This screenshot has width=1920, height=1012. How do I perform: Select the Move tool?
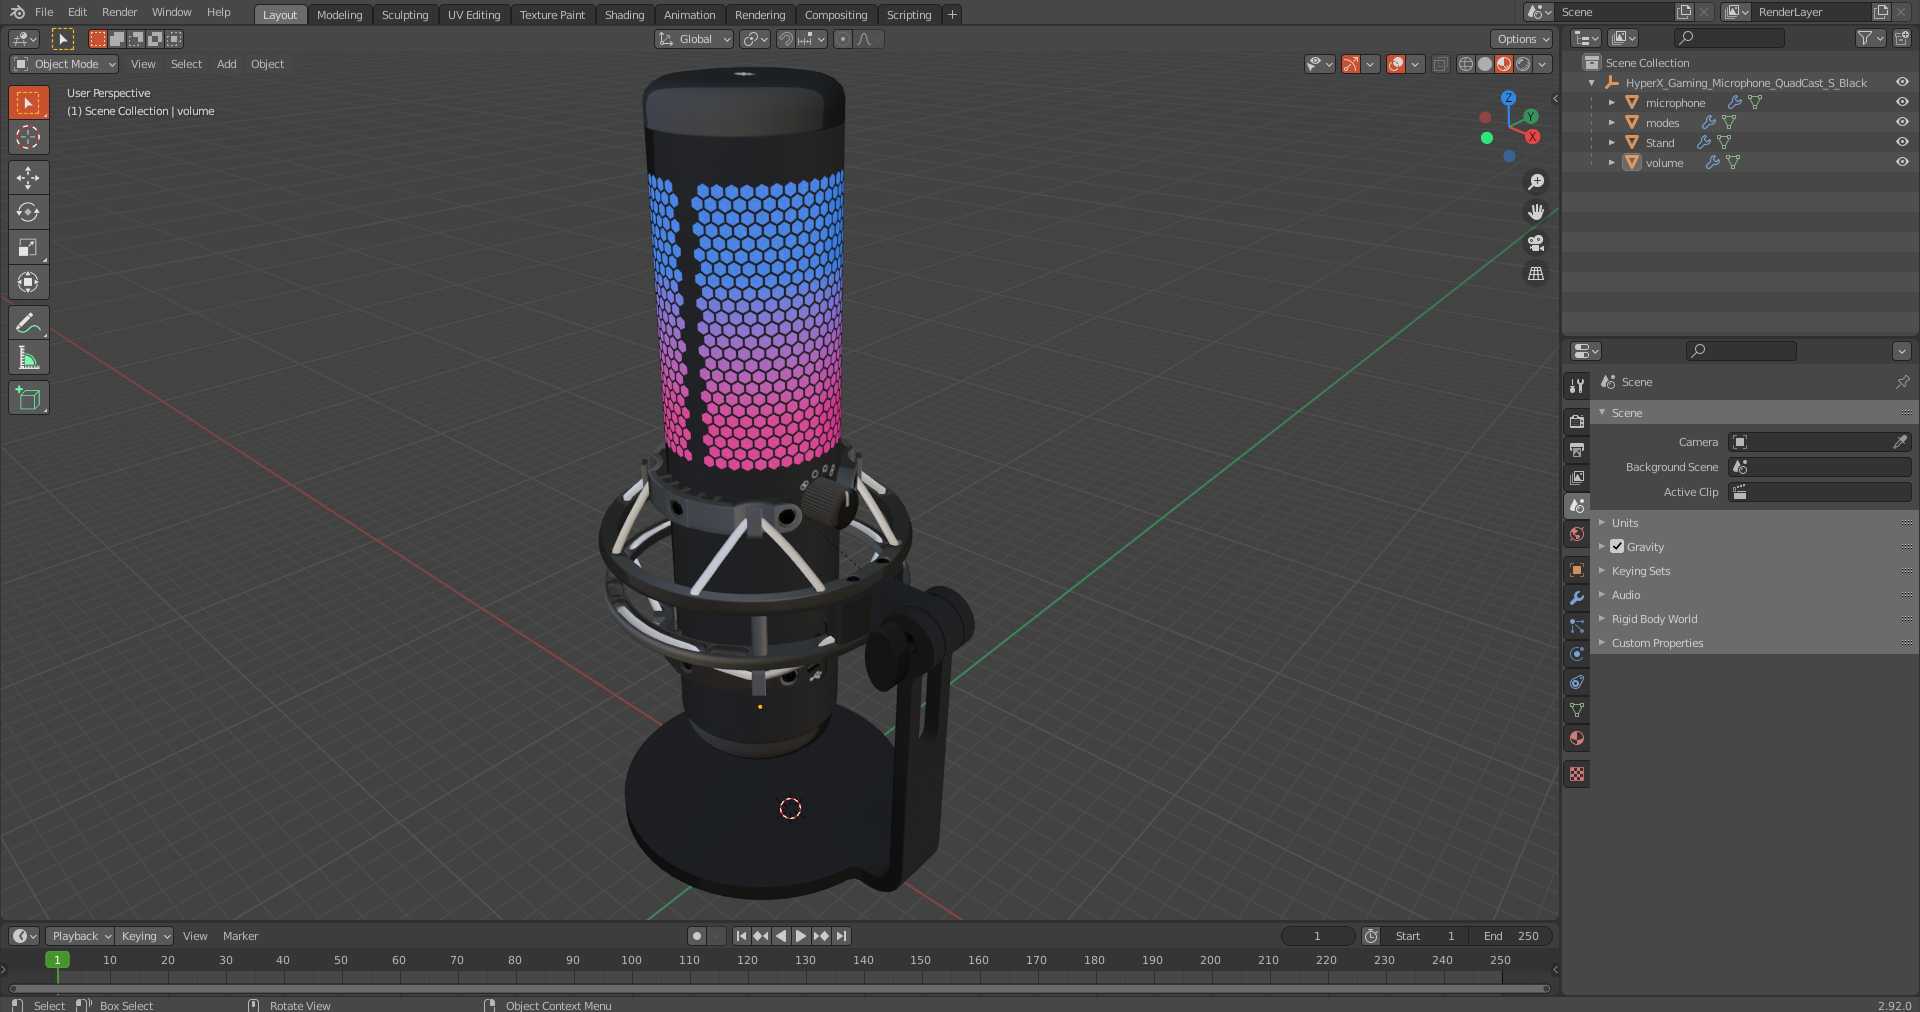pyautogui.click(x=28, y=178)
